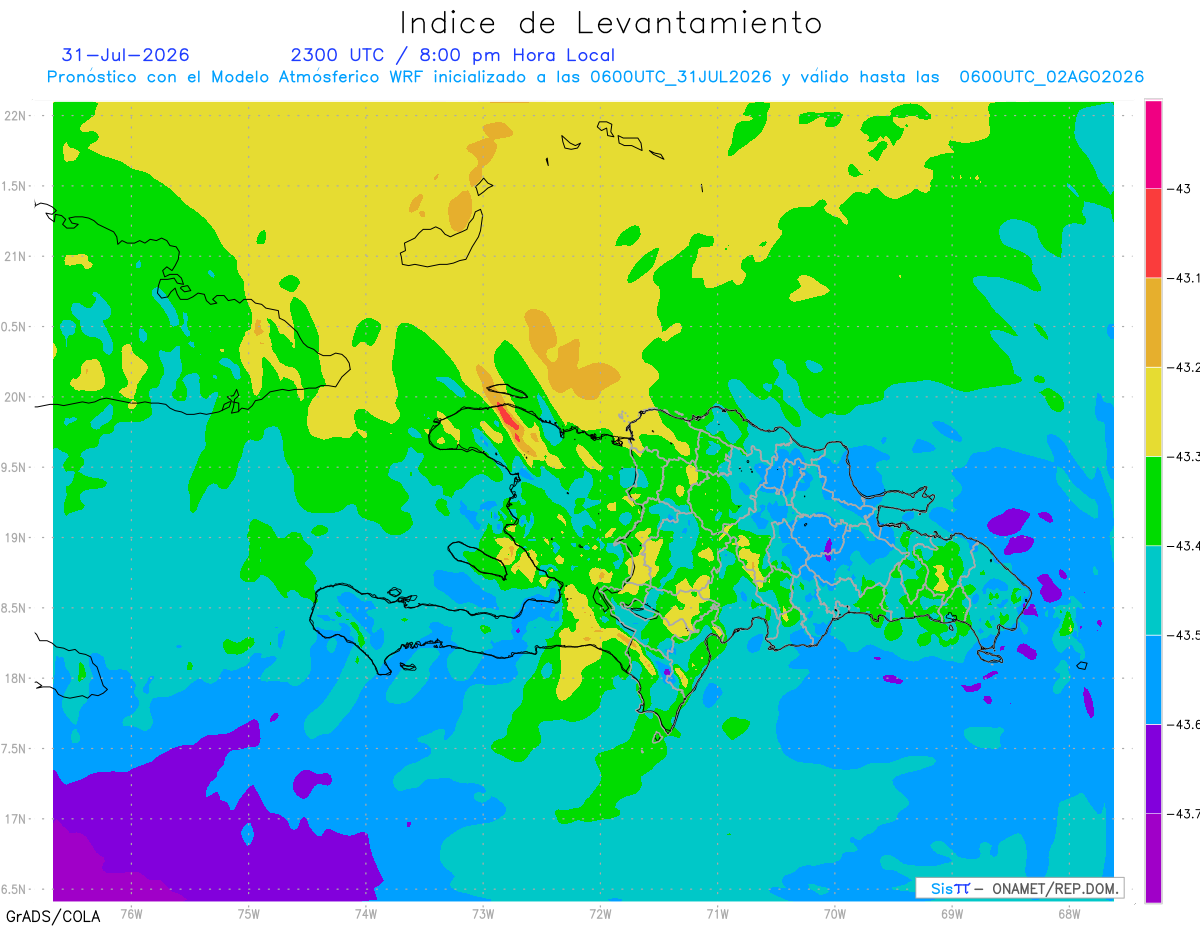1200x927 pixels.
Task: Click the "SisTT - ONAMET/REP.DOM." label box
Action: 1019,888
